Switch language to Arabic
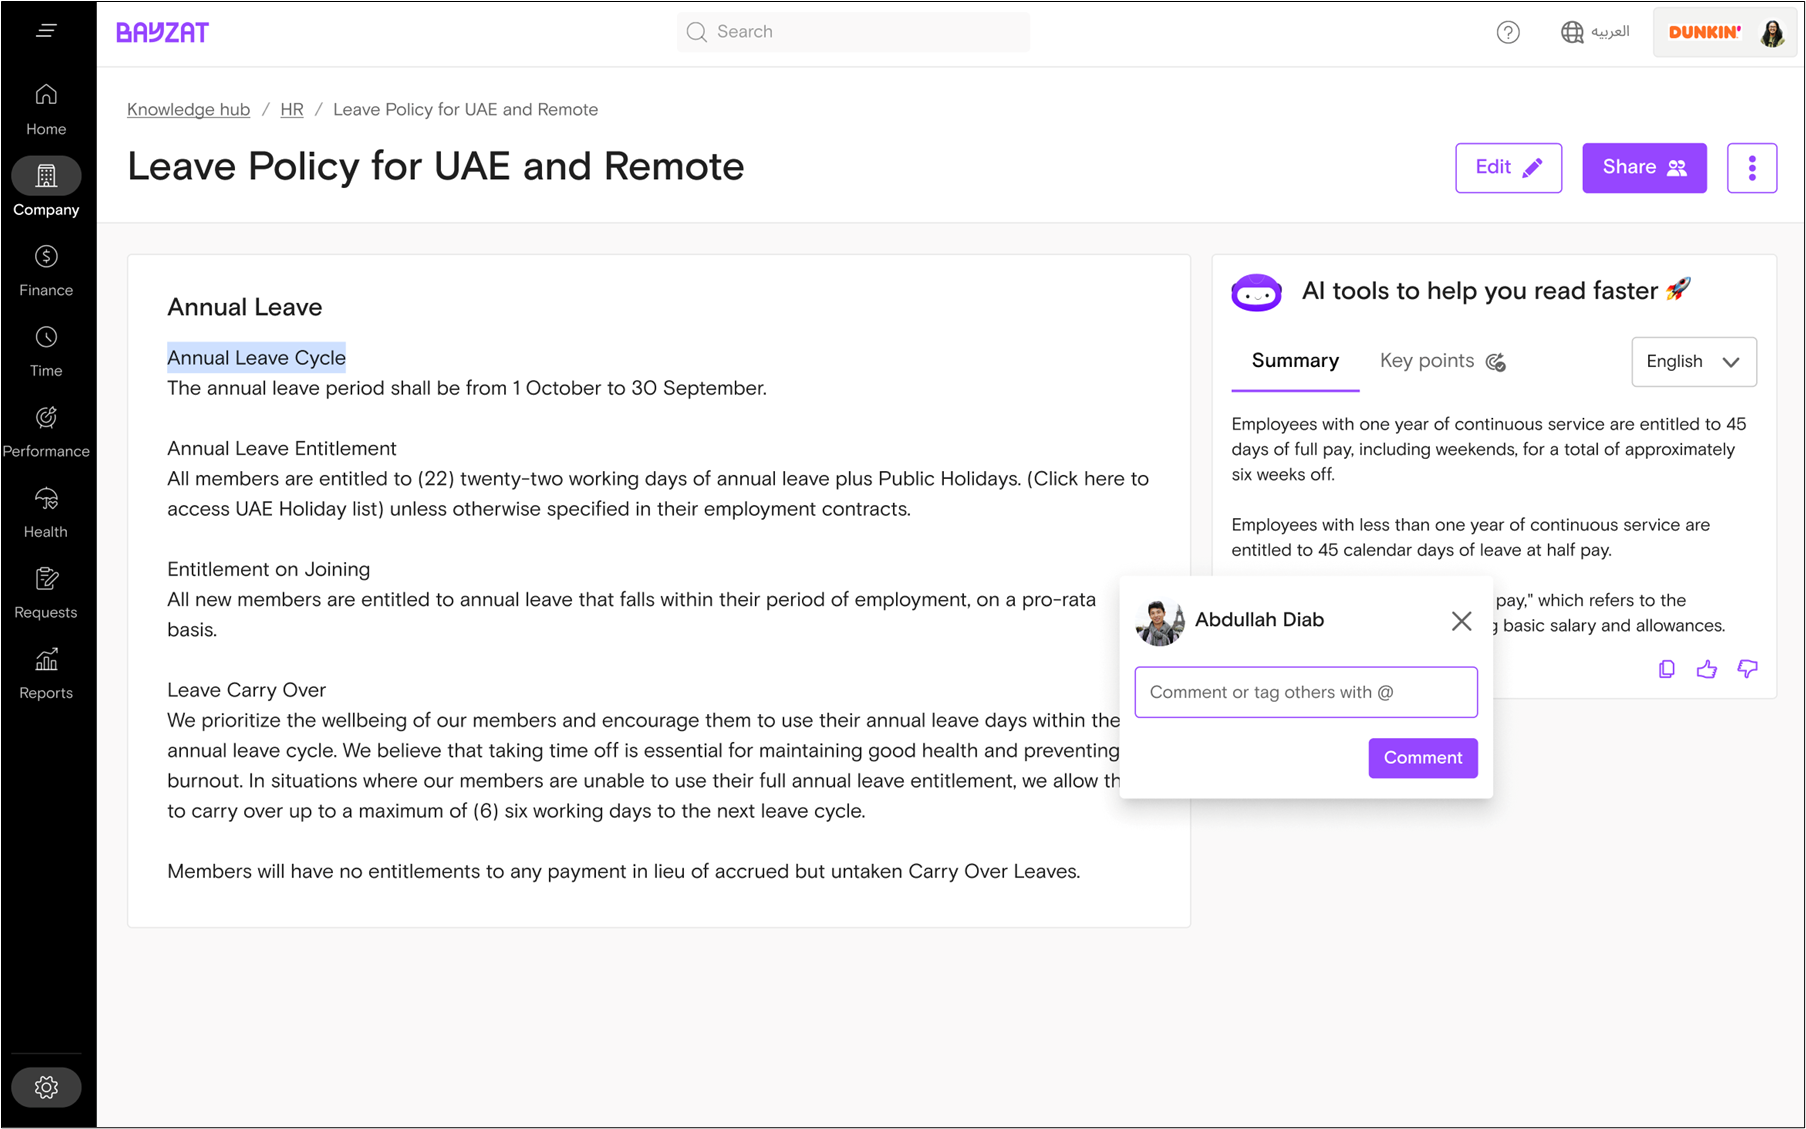This screenshot has width=1806, height=1129. (x=1595, y=32)
